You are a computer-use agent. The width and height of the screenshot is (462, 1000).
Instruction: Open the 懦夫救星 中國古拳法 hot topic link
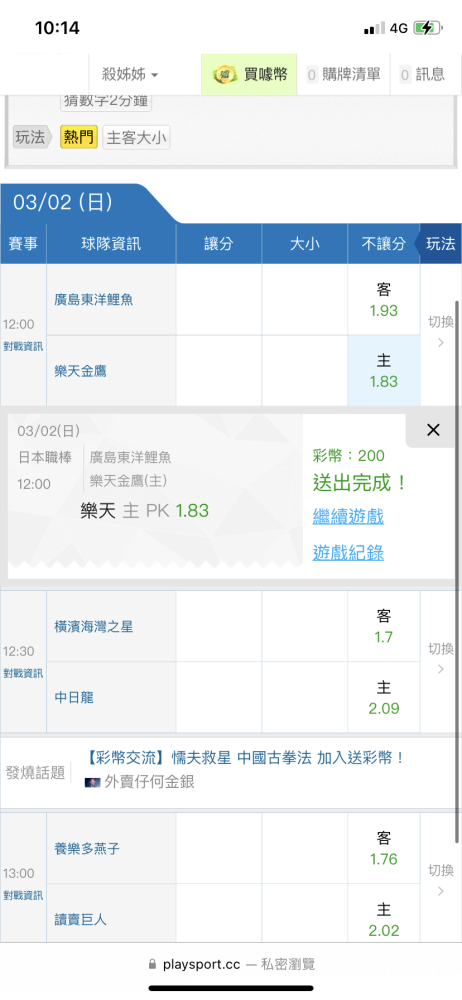[245, 758]
